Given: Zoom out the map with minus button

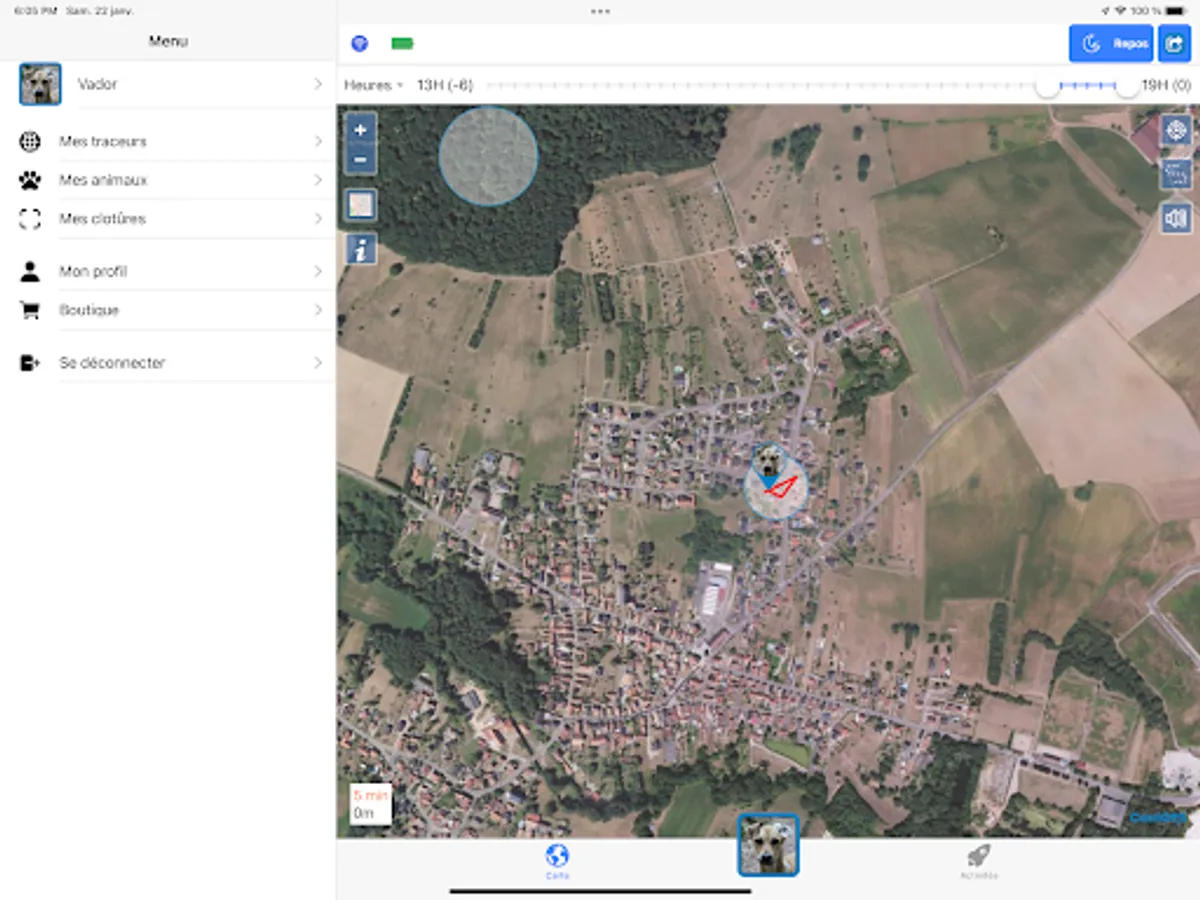Looking at the screenshot, I should point(361,159).
